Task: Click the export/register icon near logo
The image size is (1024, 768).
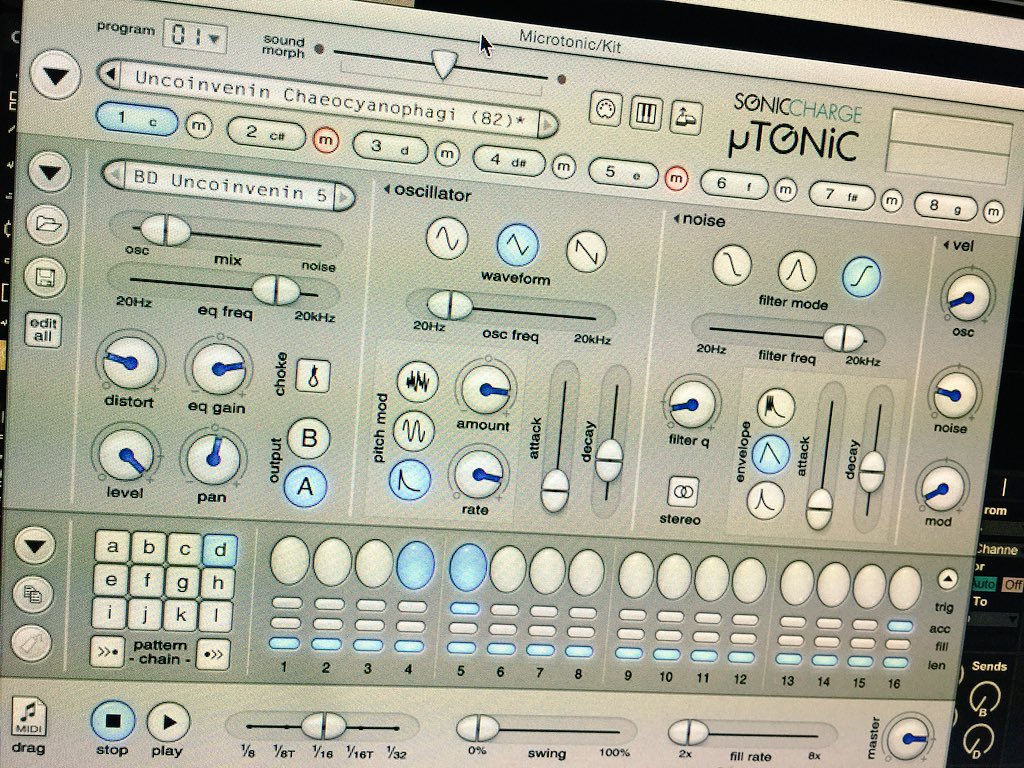Action: [685, 119]
